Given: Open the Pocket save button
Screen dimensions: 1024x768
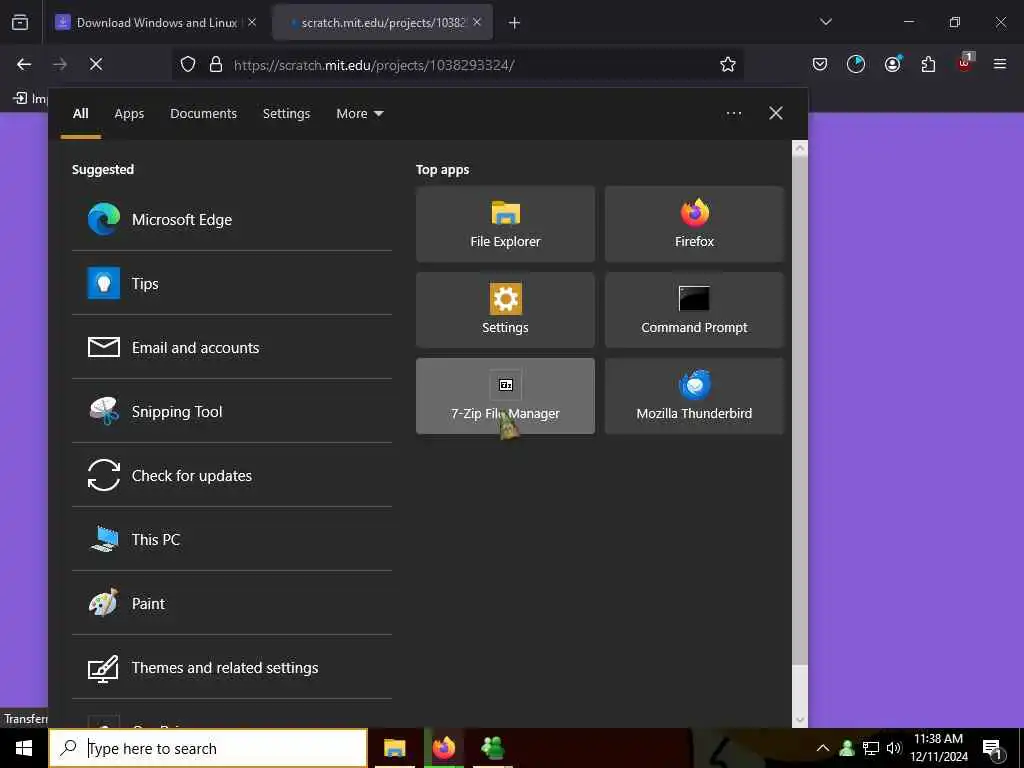Looking at the screenshot, I should [x=820, y=64].
